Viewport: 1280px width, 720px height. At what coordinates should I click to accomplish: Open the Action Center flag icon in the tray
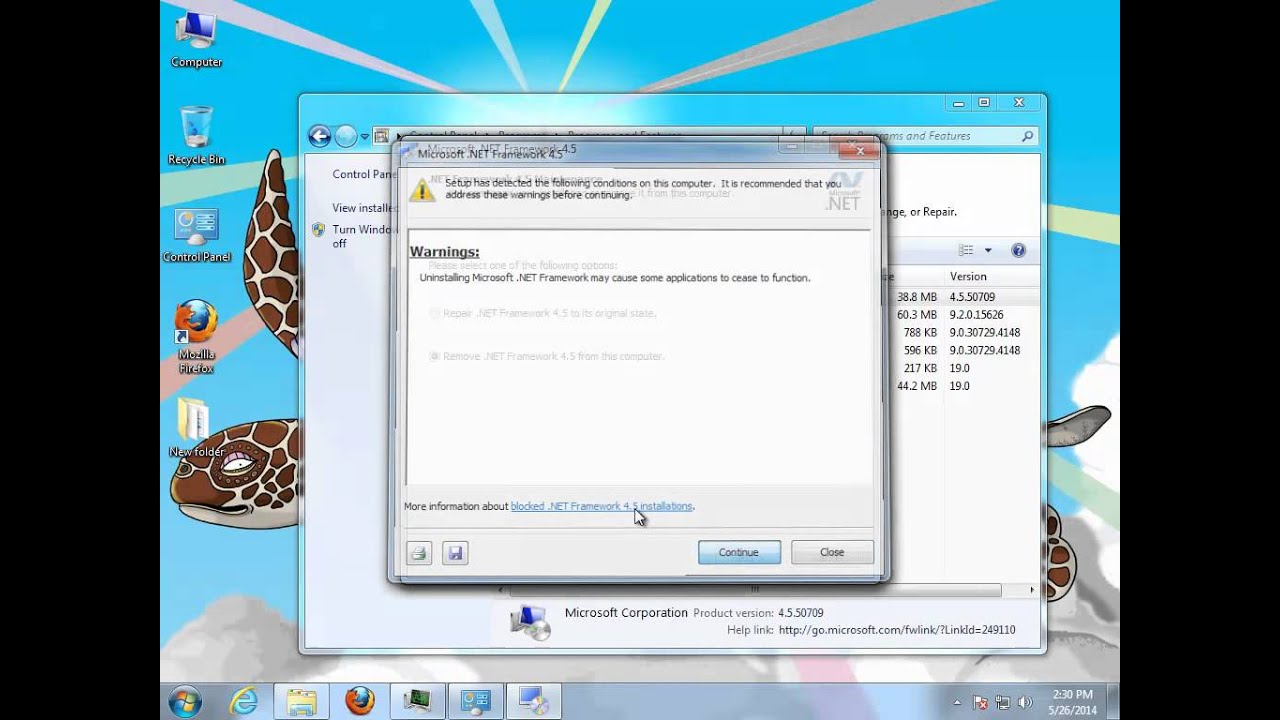pyautogui.click(x=981, y=702)
